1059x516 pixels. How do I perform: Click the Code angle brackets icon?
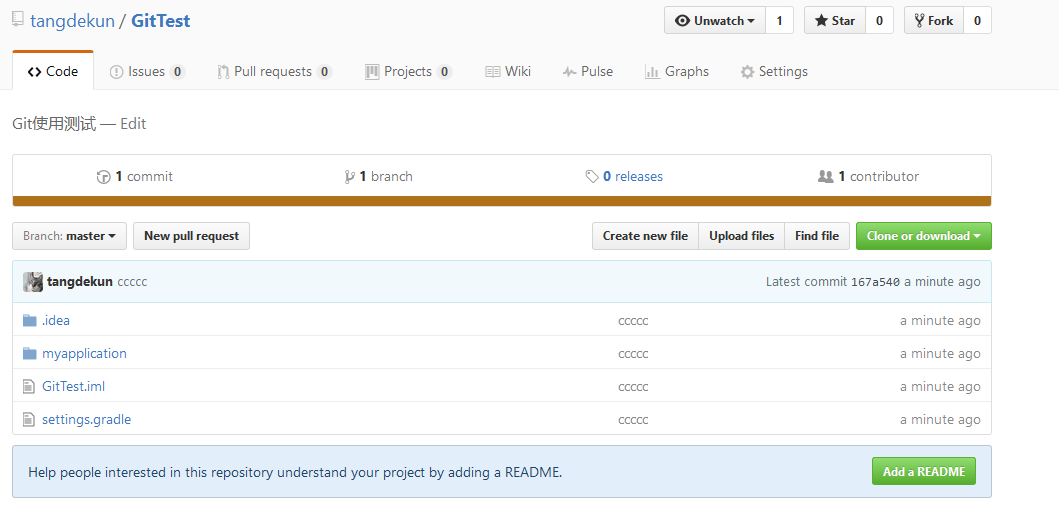pos(34,72)
